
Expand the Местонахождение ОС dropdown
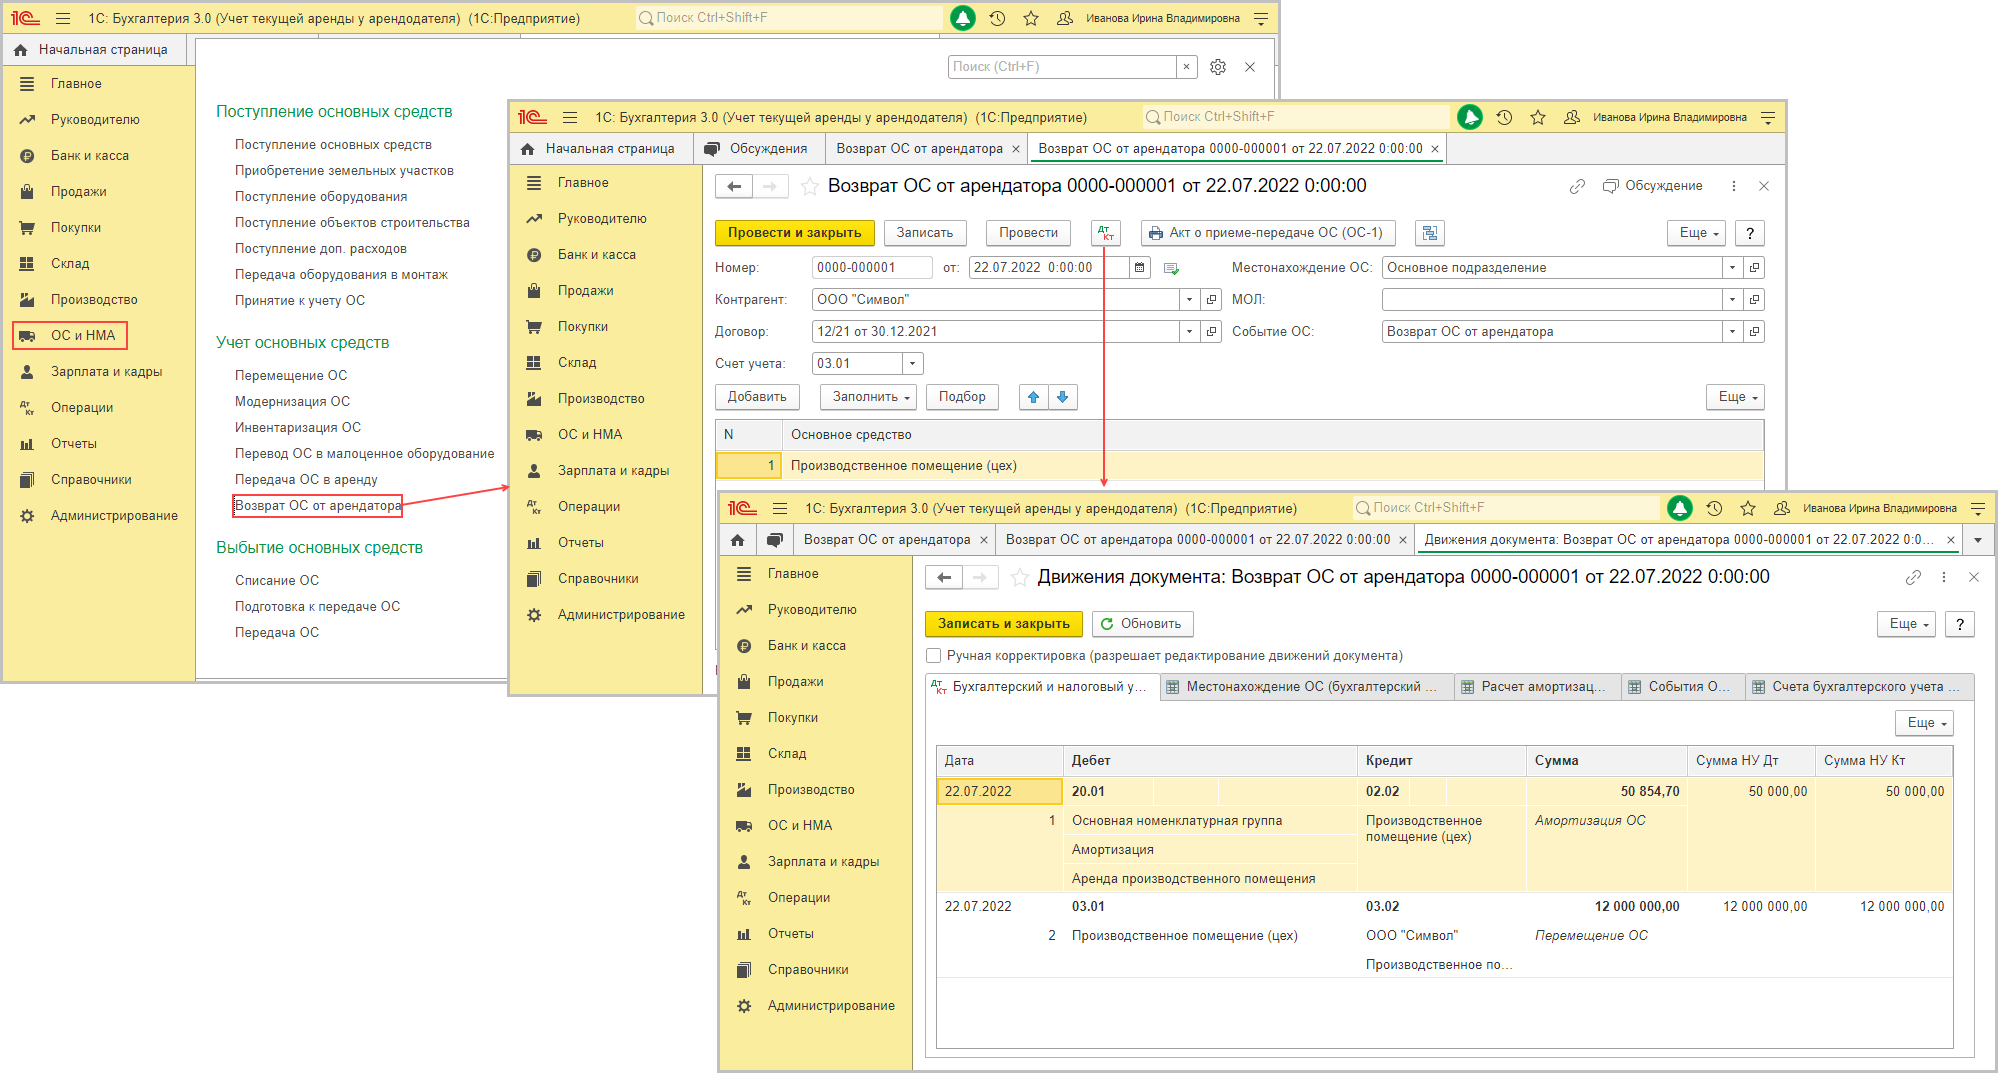coord(1732,268)
